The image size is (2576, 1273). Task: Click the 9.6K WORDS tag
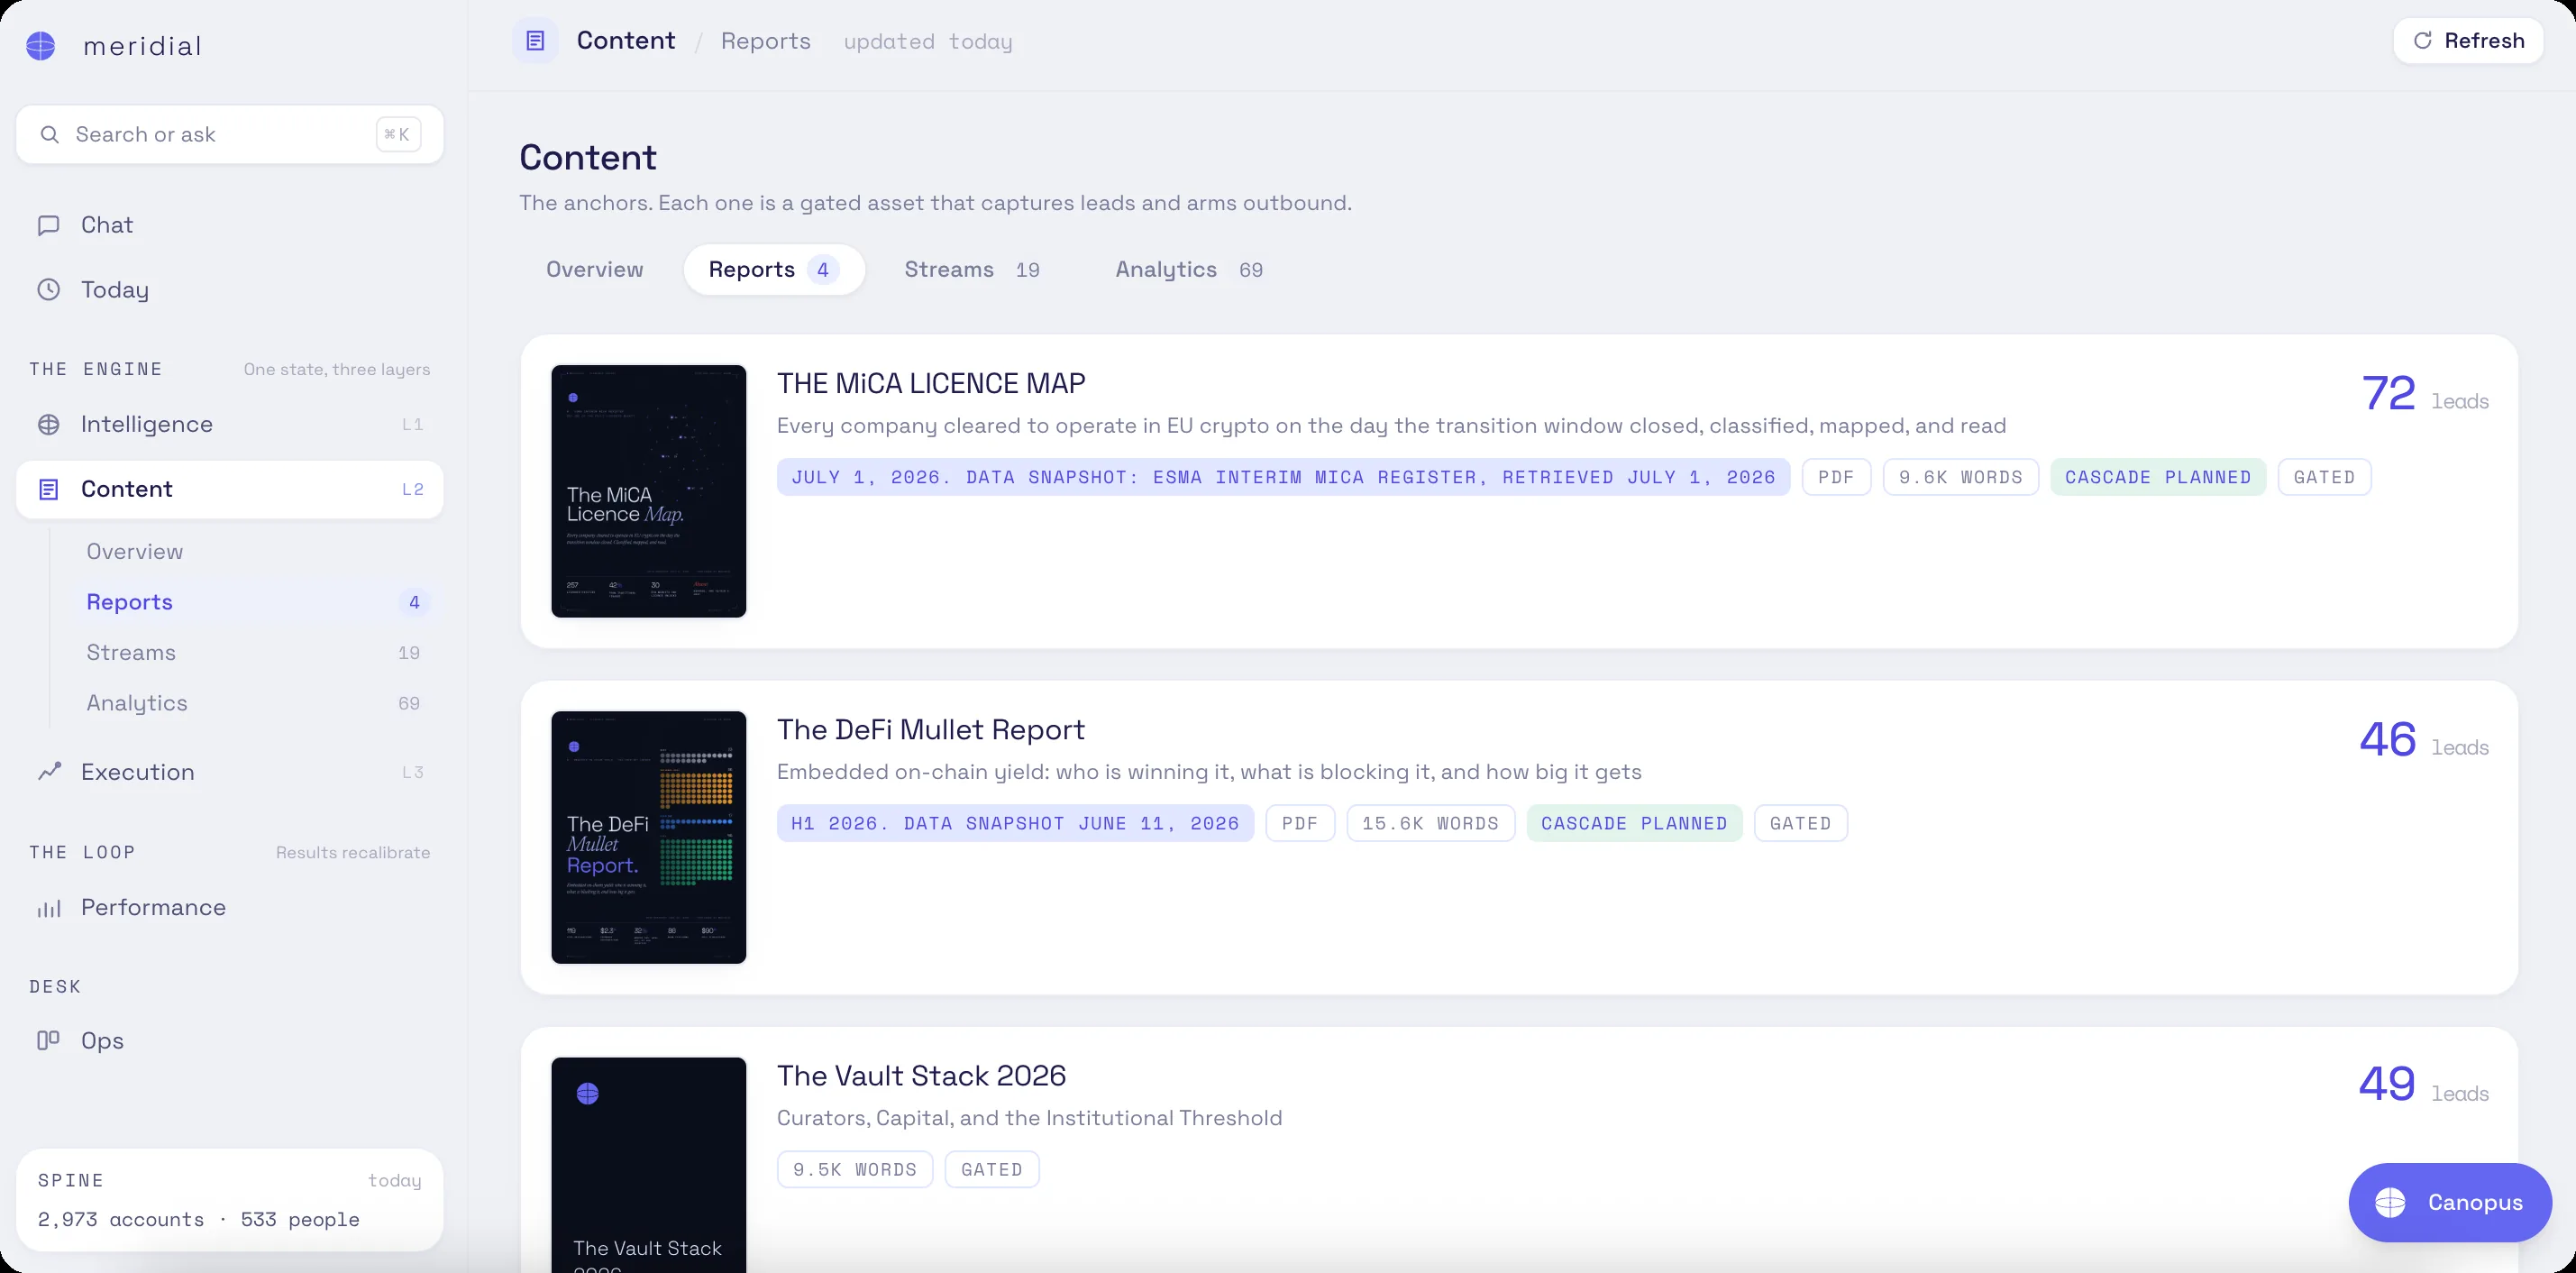point(1961,477)
